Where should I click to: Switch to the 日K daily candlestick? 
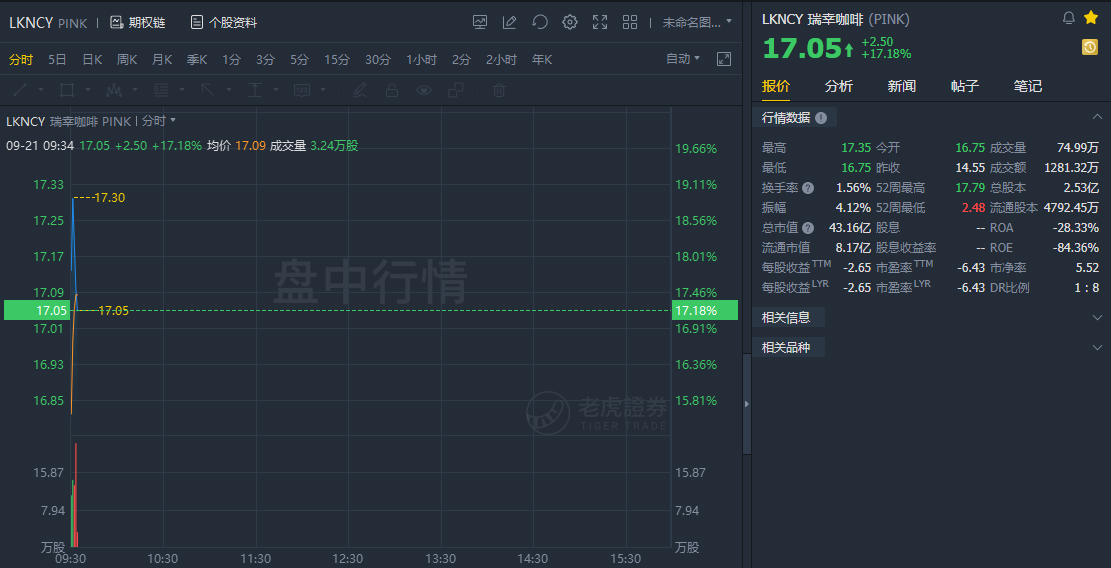(92, 59)
